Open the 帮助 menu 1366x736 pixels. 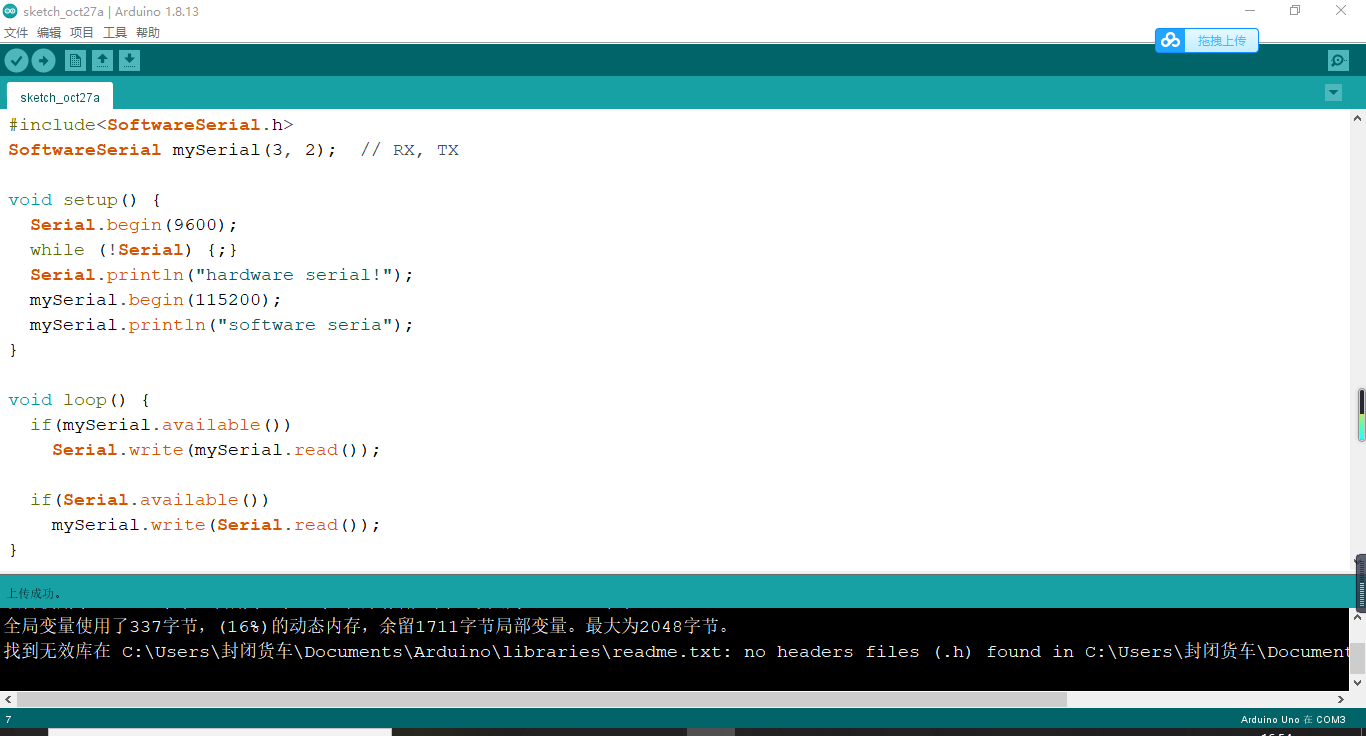tap(148, 33)
